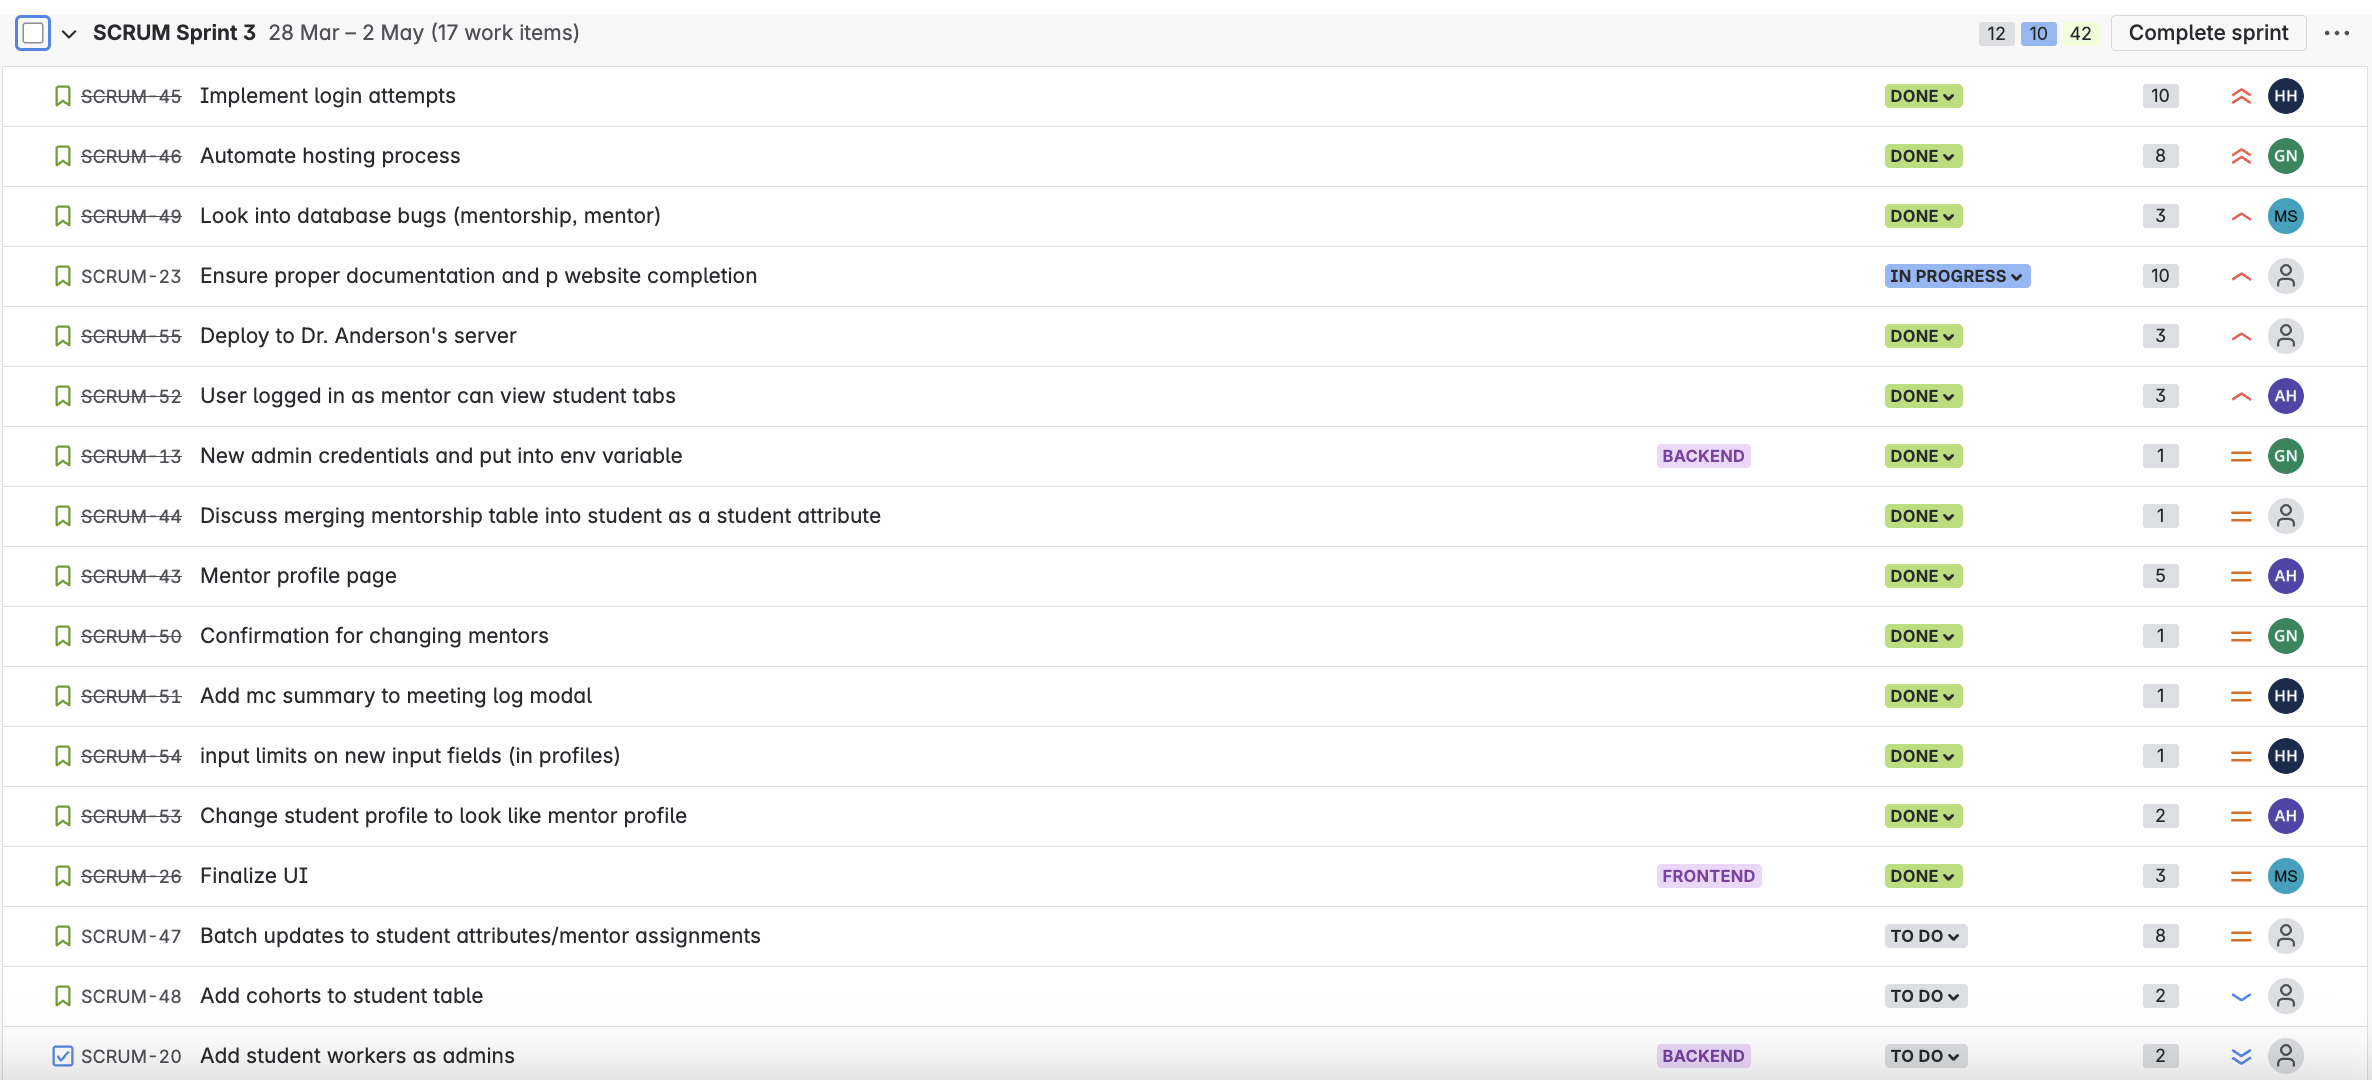Image resolution: width=2372 pixels, height=1080 pixels.
Task: Click low priority chevron on Add cohorts row
Action: [x=2240, y=996]
